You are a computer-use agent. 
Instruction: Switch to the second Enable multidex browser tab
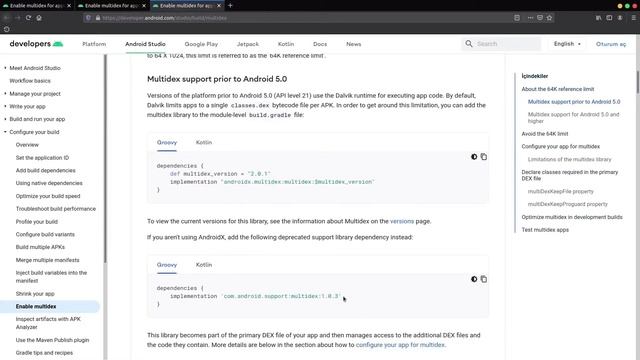click(111, 6)
